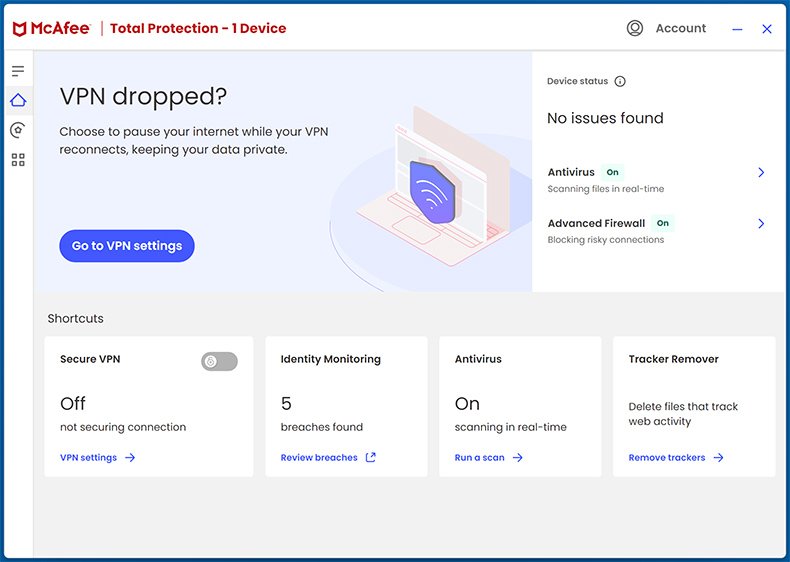
Task: Expand the Advanced Firewall status chevron
Action: click(x=761, y=223)
